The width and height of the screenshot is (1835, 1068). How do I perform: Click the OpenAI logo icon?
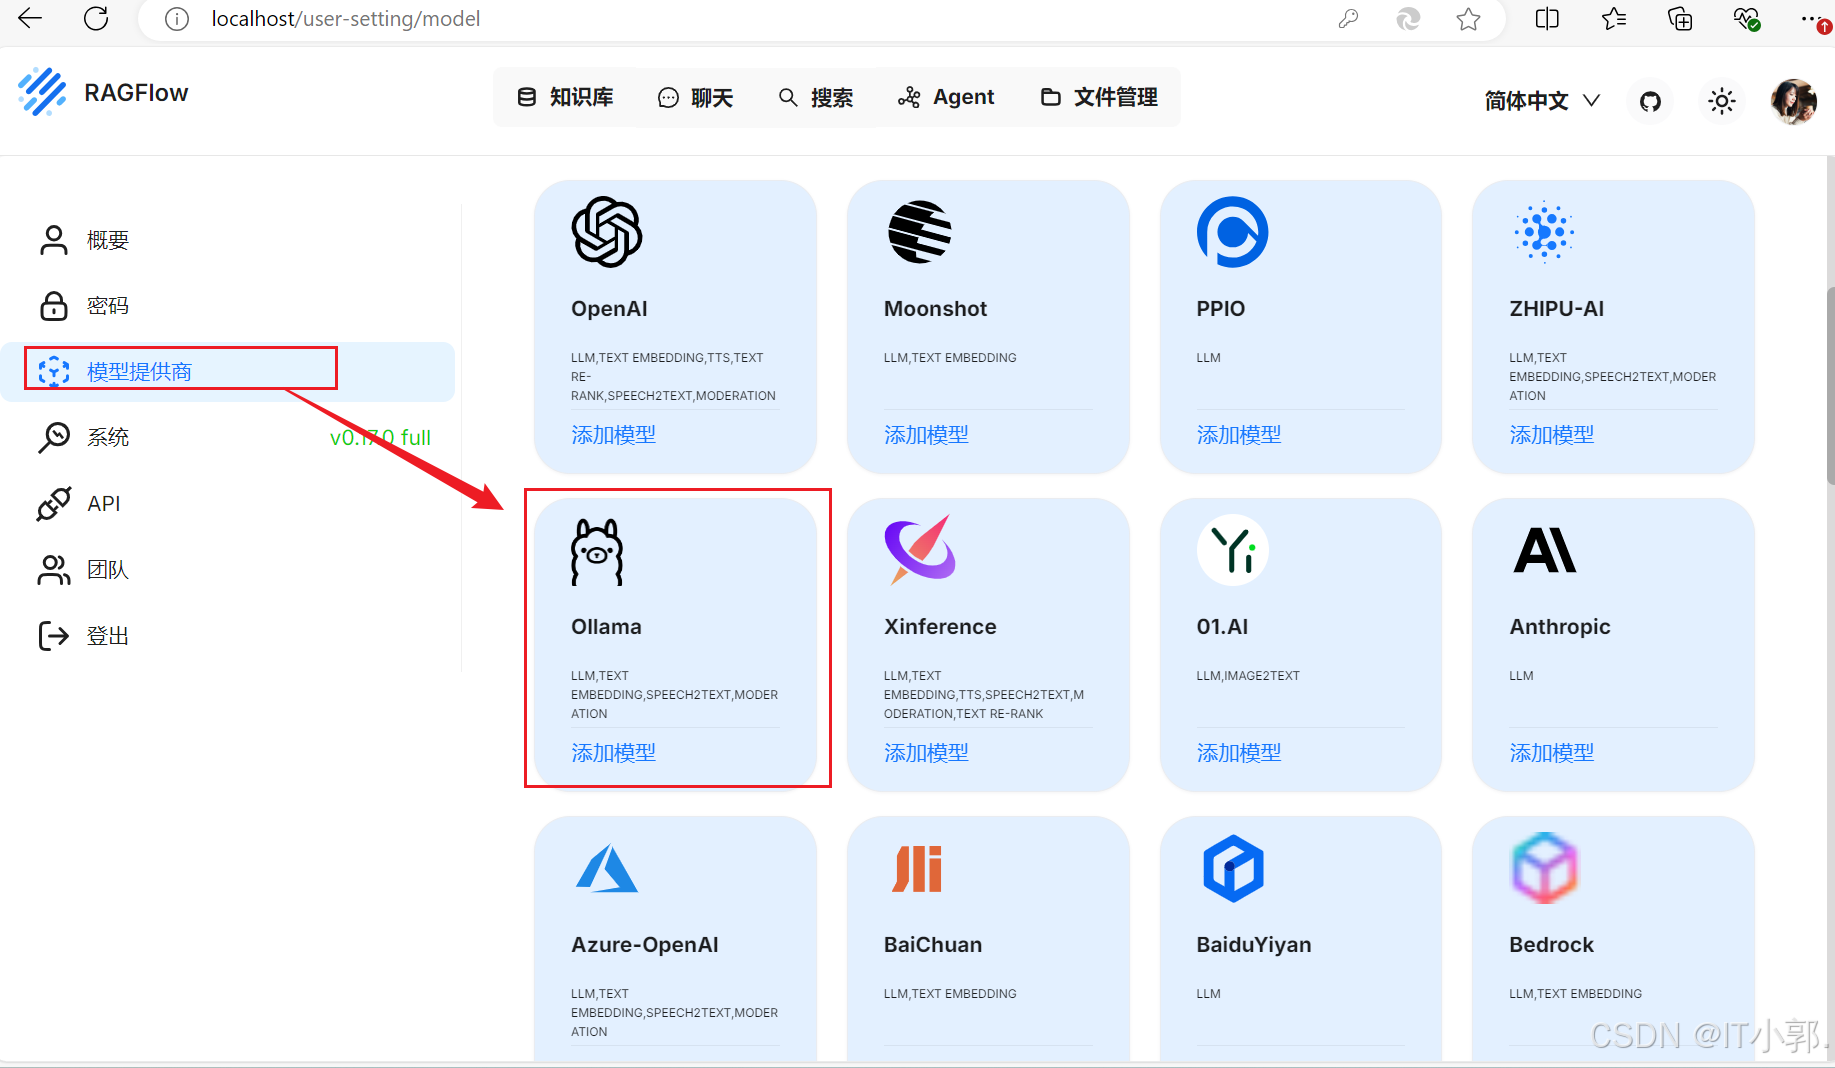coord(607,232)
